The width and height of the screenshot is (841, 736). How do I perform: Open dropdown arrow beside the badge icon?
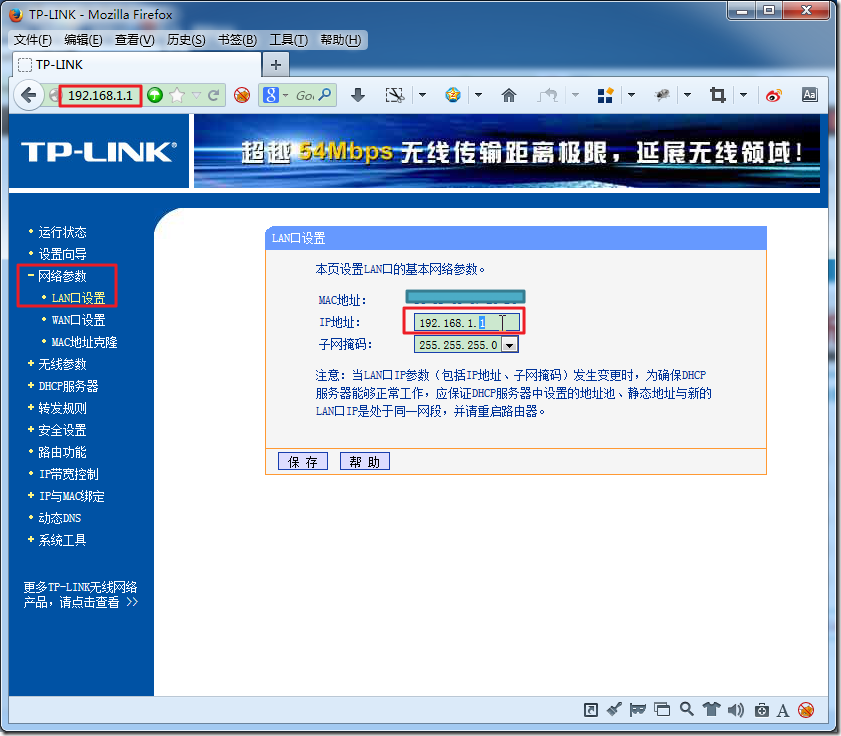478,95
